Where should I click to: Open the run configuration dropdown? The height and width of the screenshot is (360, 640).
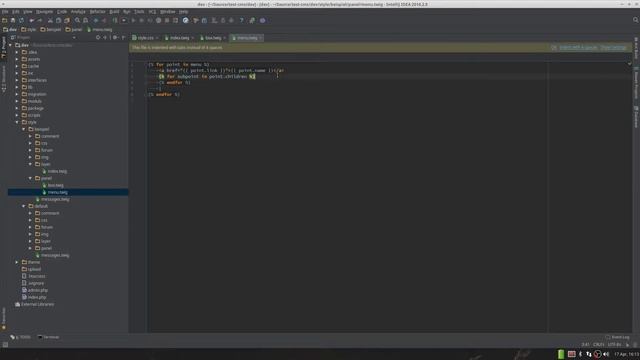(124, 20)
